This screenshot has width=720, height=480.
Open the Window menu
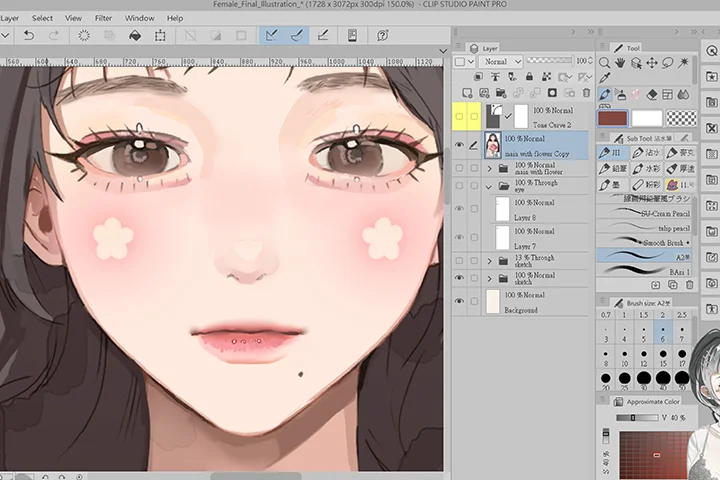coord(140,18)
